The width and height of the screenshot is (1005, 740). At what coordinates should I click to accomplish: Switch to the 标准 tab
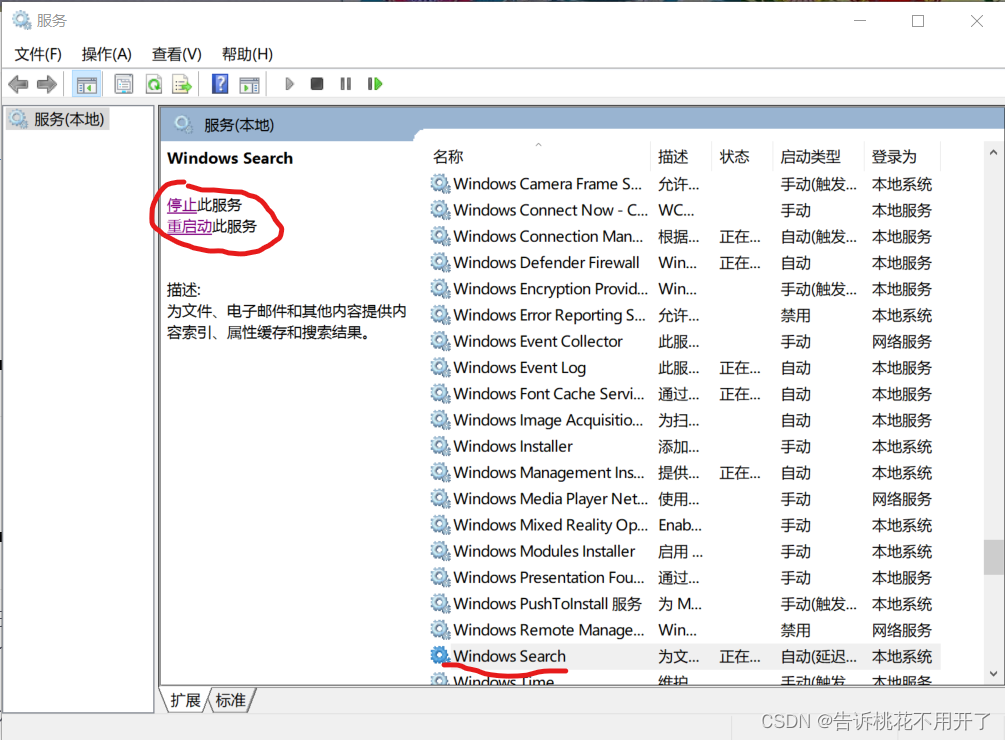(231, 700)
